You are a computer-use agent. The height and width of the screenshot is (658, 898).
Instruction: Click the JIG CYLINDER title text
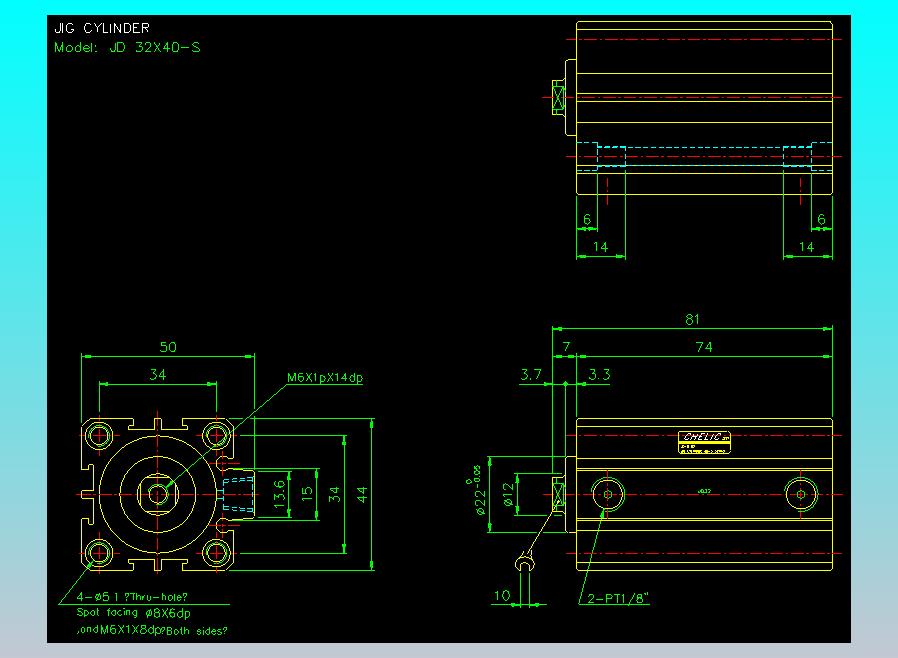pyautogui.click(x=101, y=29)
